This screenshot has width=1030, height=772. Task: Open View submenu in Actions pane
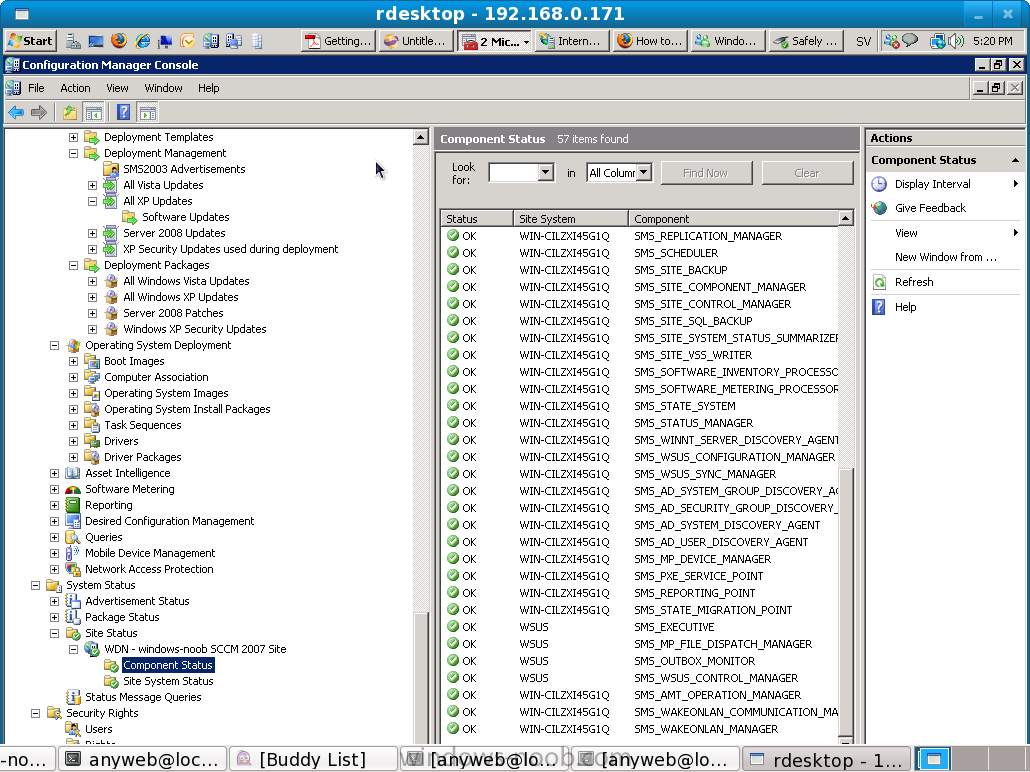tap(945, 233)
